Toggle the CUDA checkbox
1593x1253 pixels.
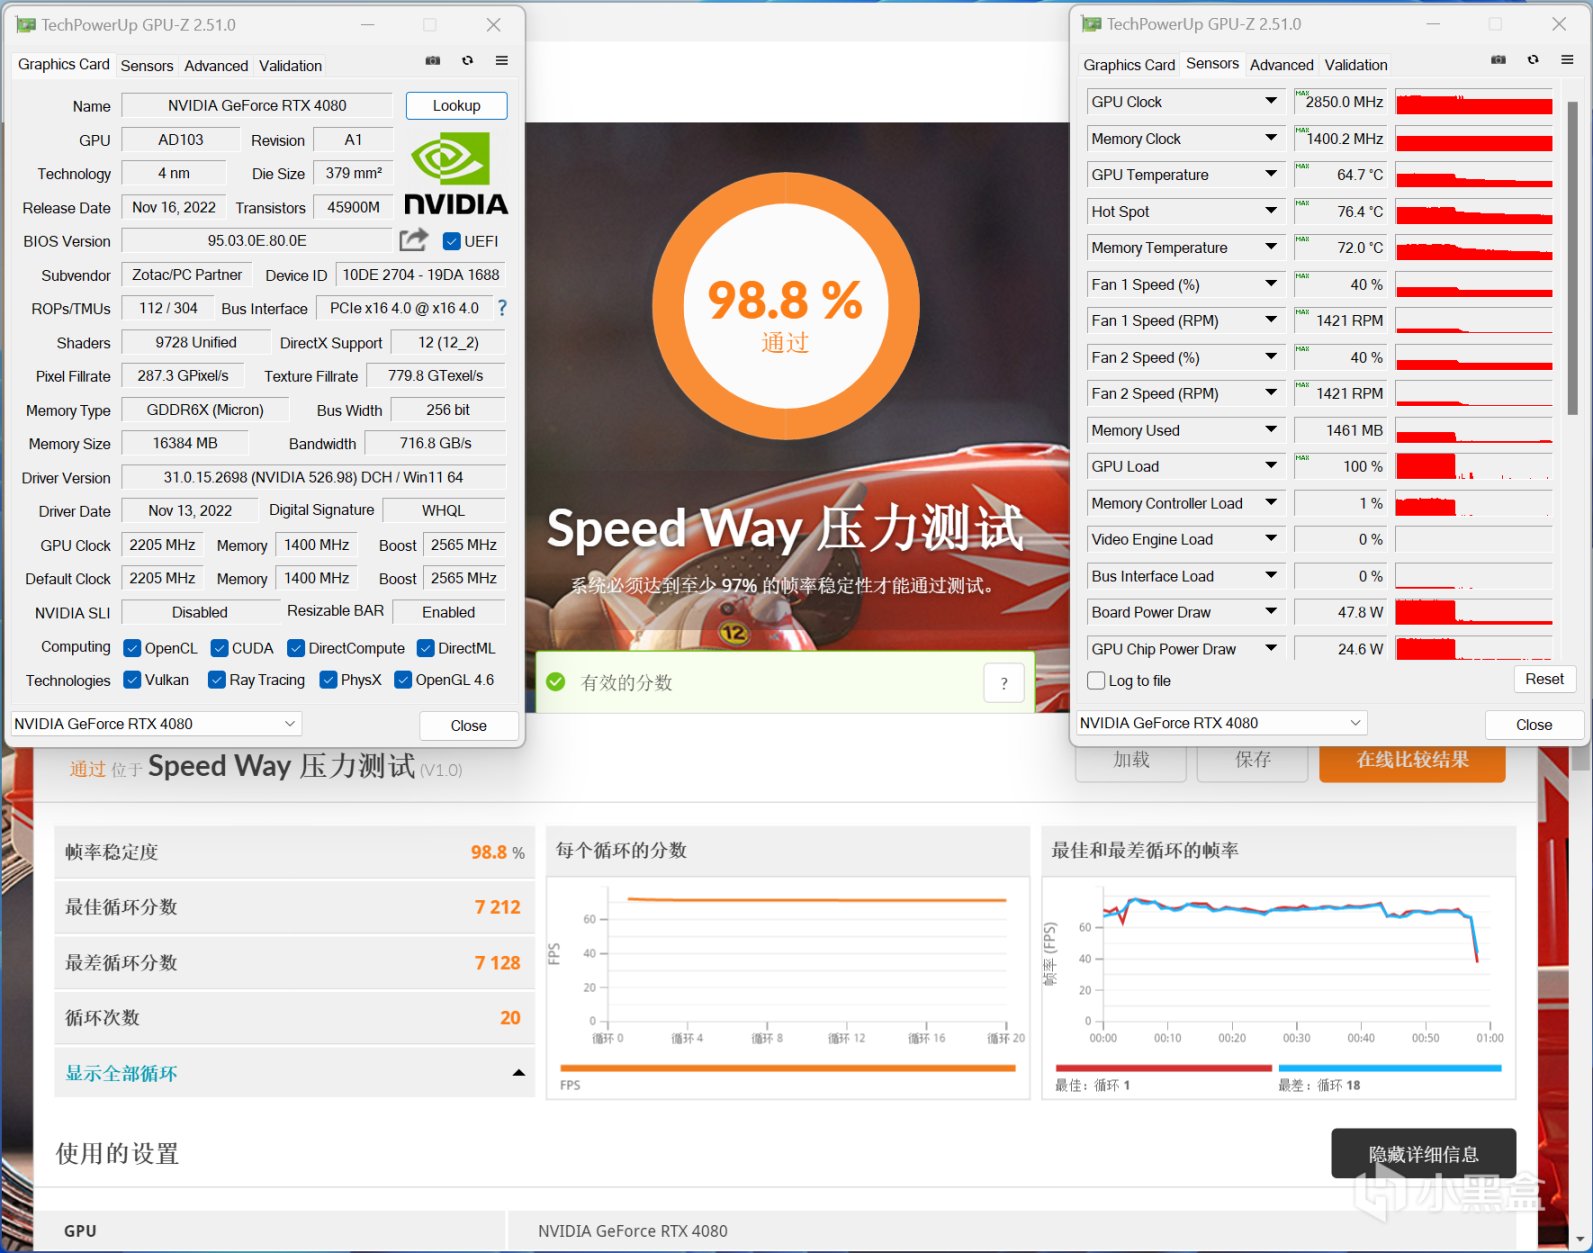(x=220, y=648)
